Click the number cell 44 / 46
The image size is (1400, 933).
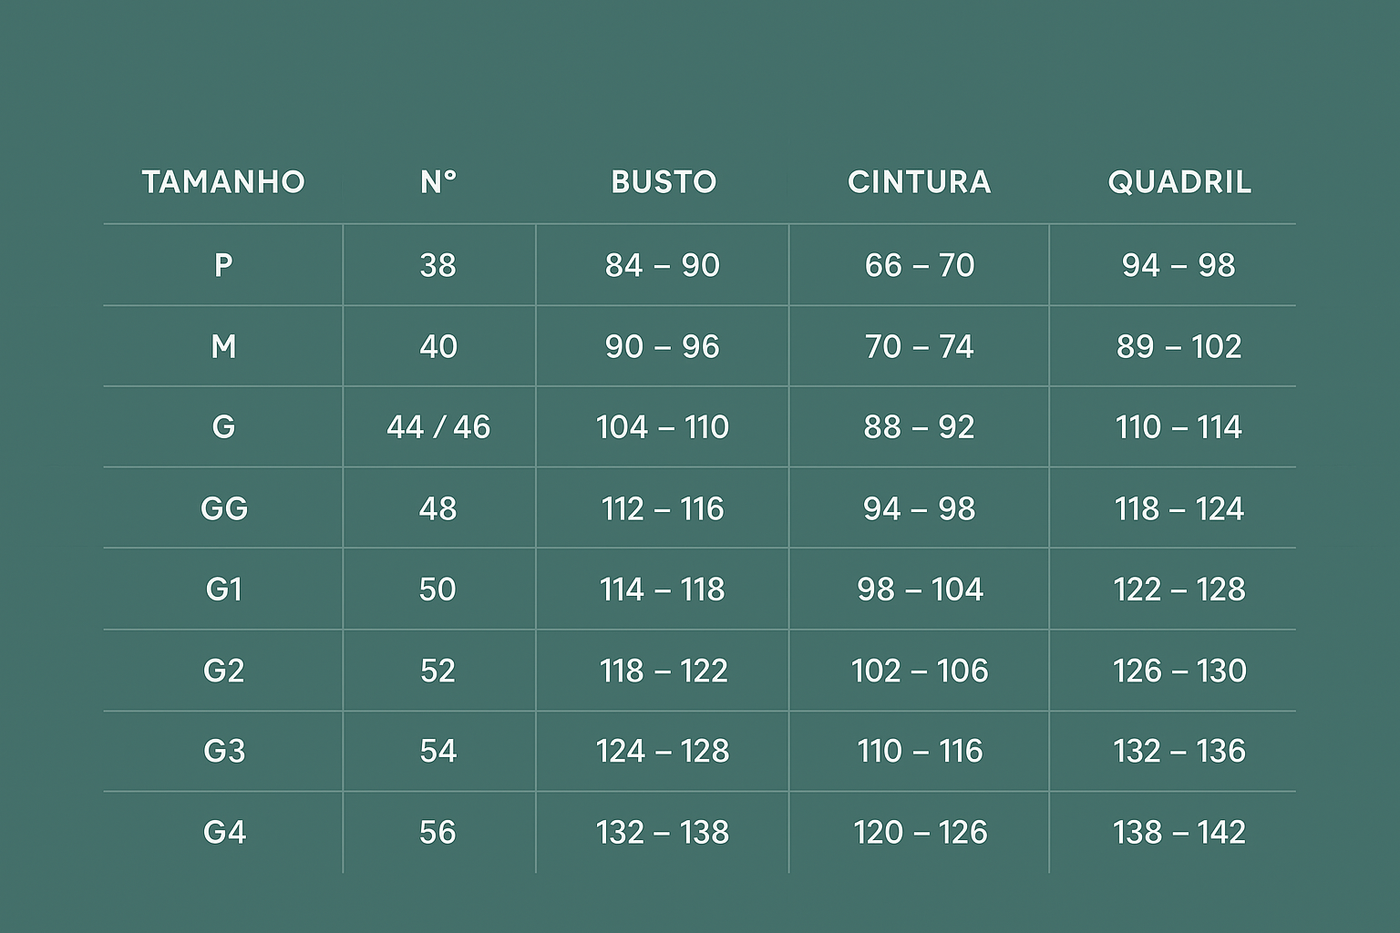438,427
